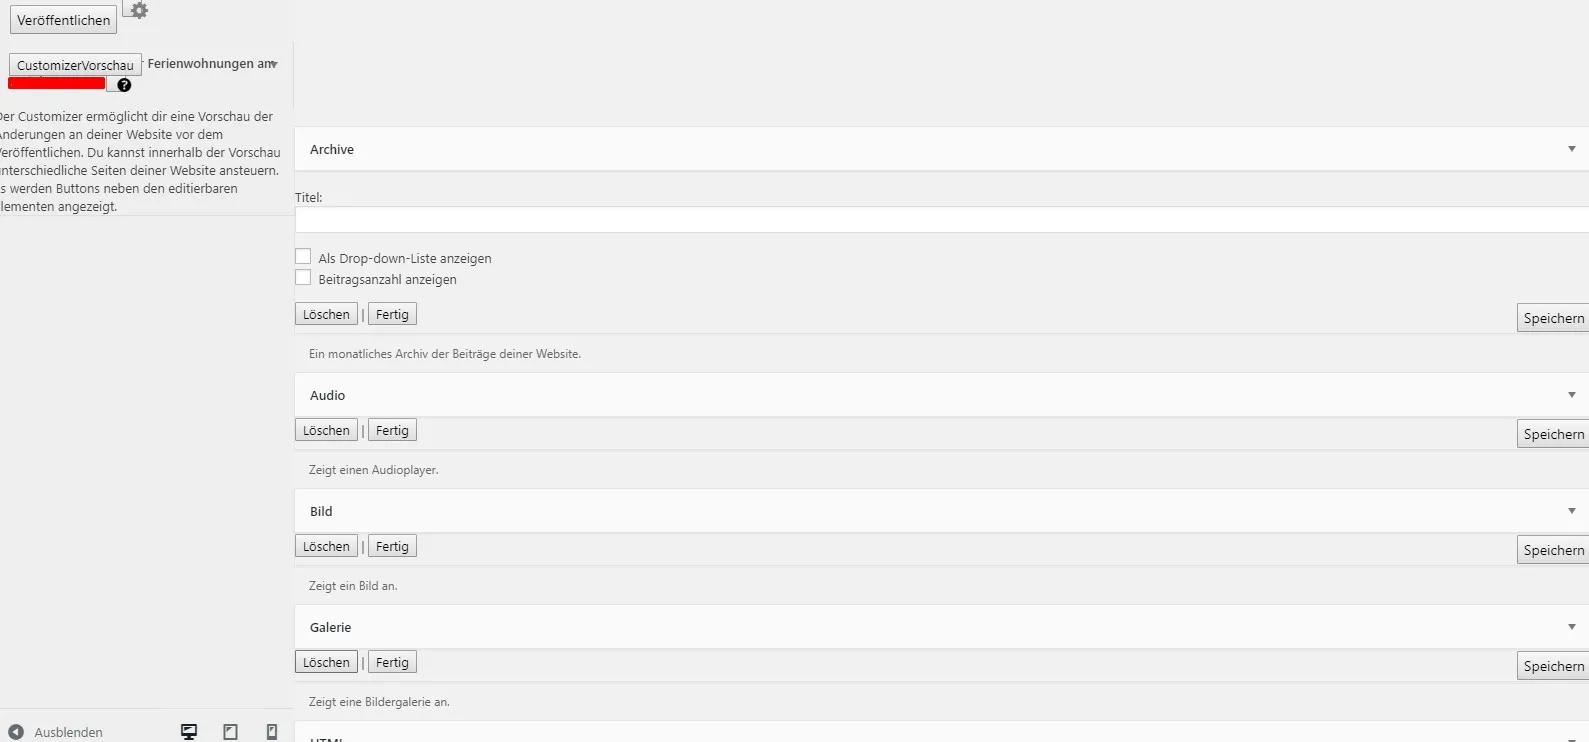
Task: Click Fertig under the Audio widget
Action: click(392, 430)
